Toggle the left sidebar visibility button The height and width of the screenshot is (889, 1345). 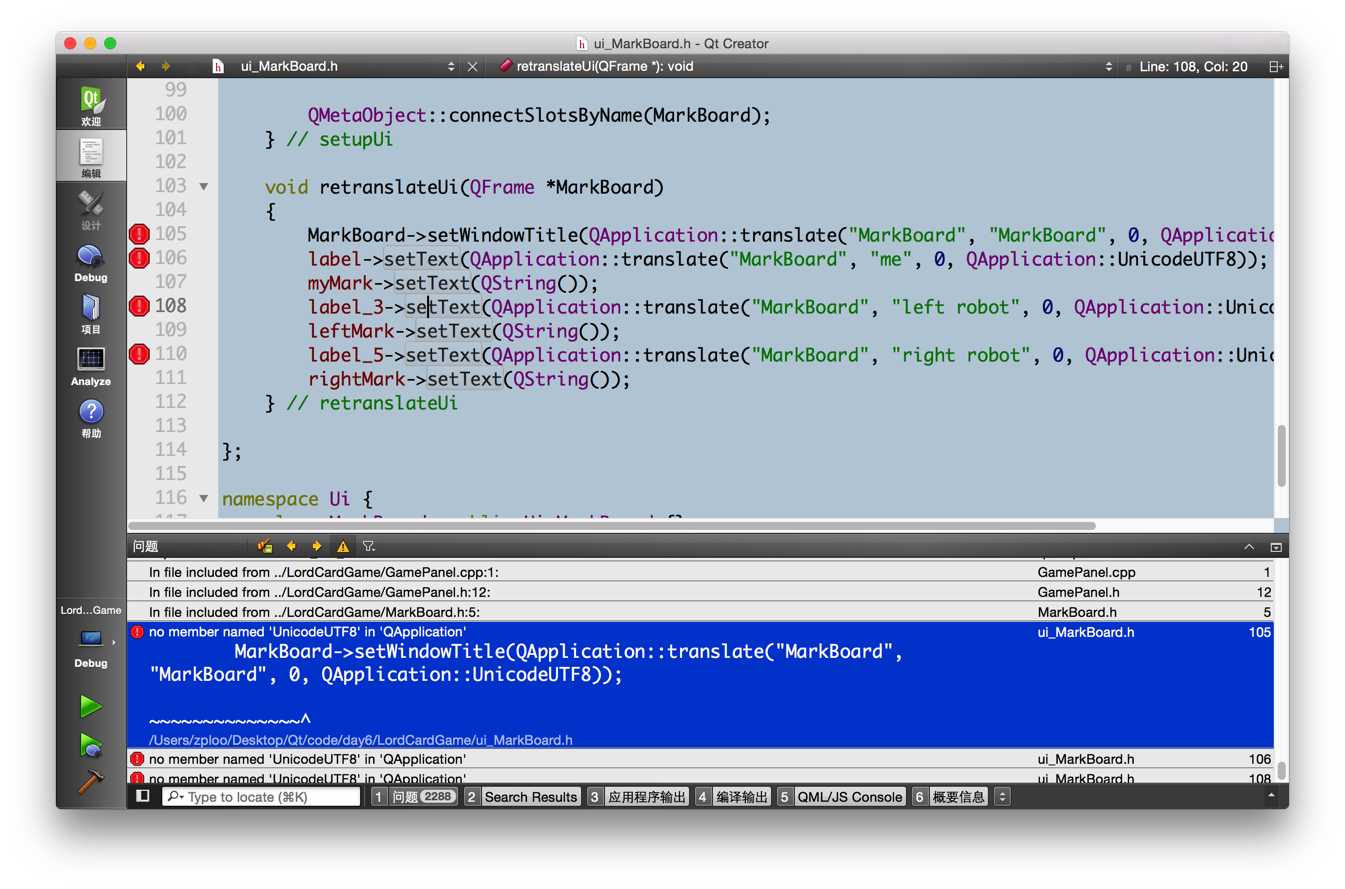[x=143, y=796]
